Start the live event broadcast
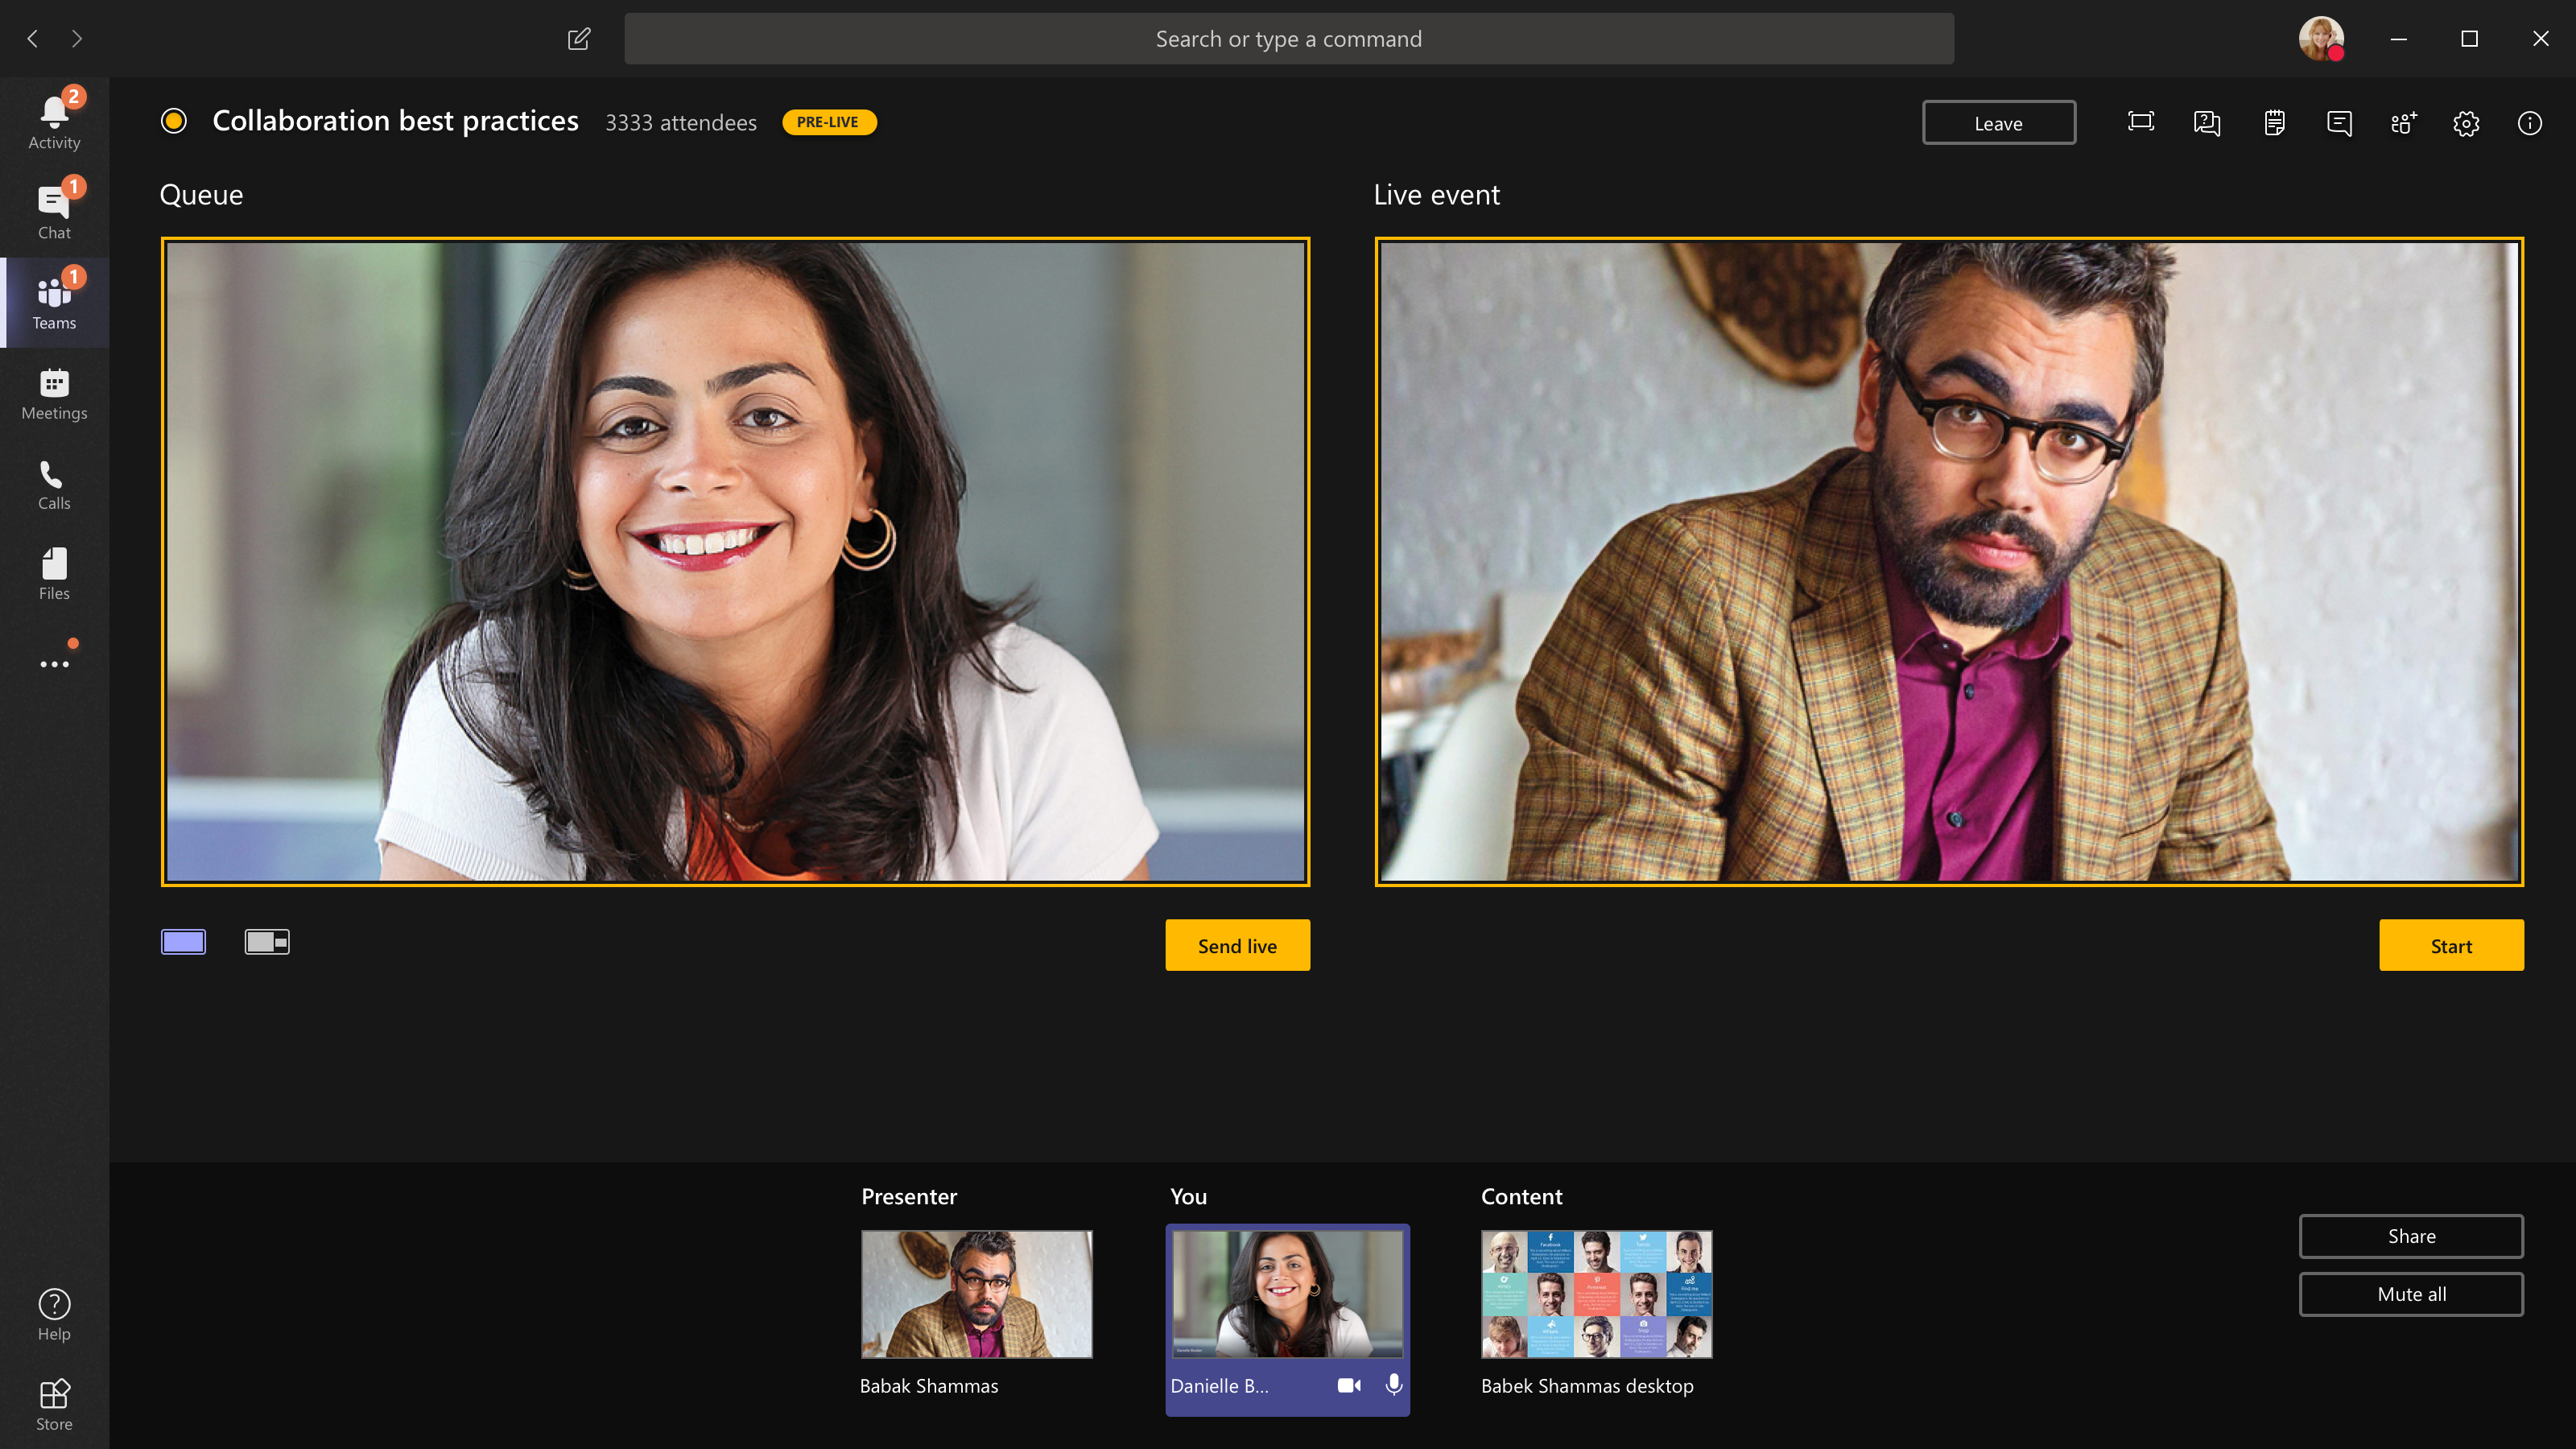Screen dimensions: 2576x1449 pyautogui.click(x=2450, y=945)
